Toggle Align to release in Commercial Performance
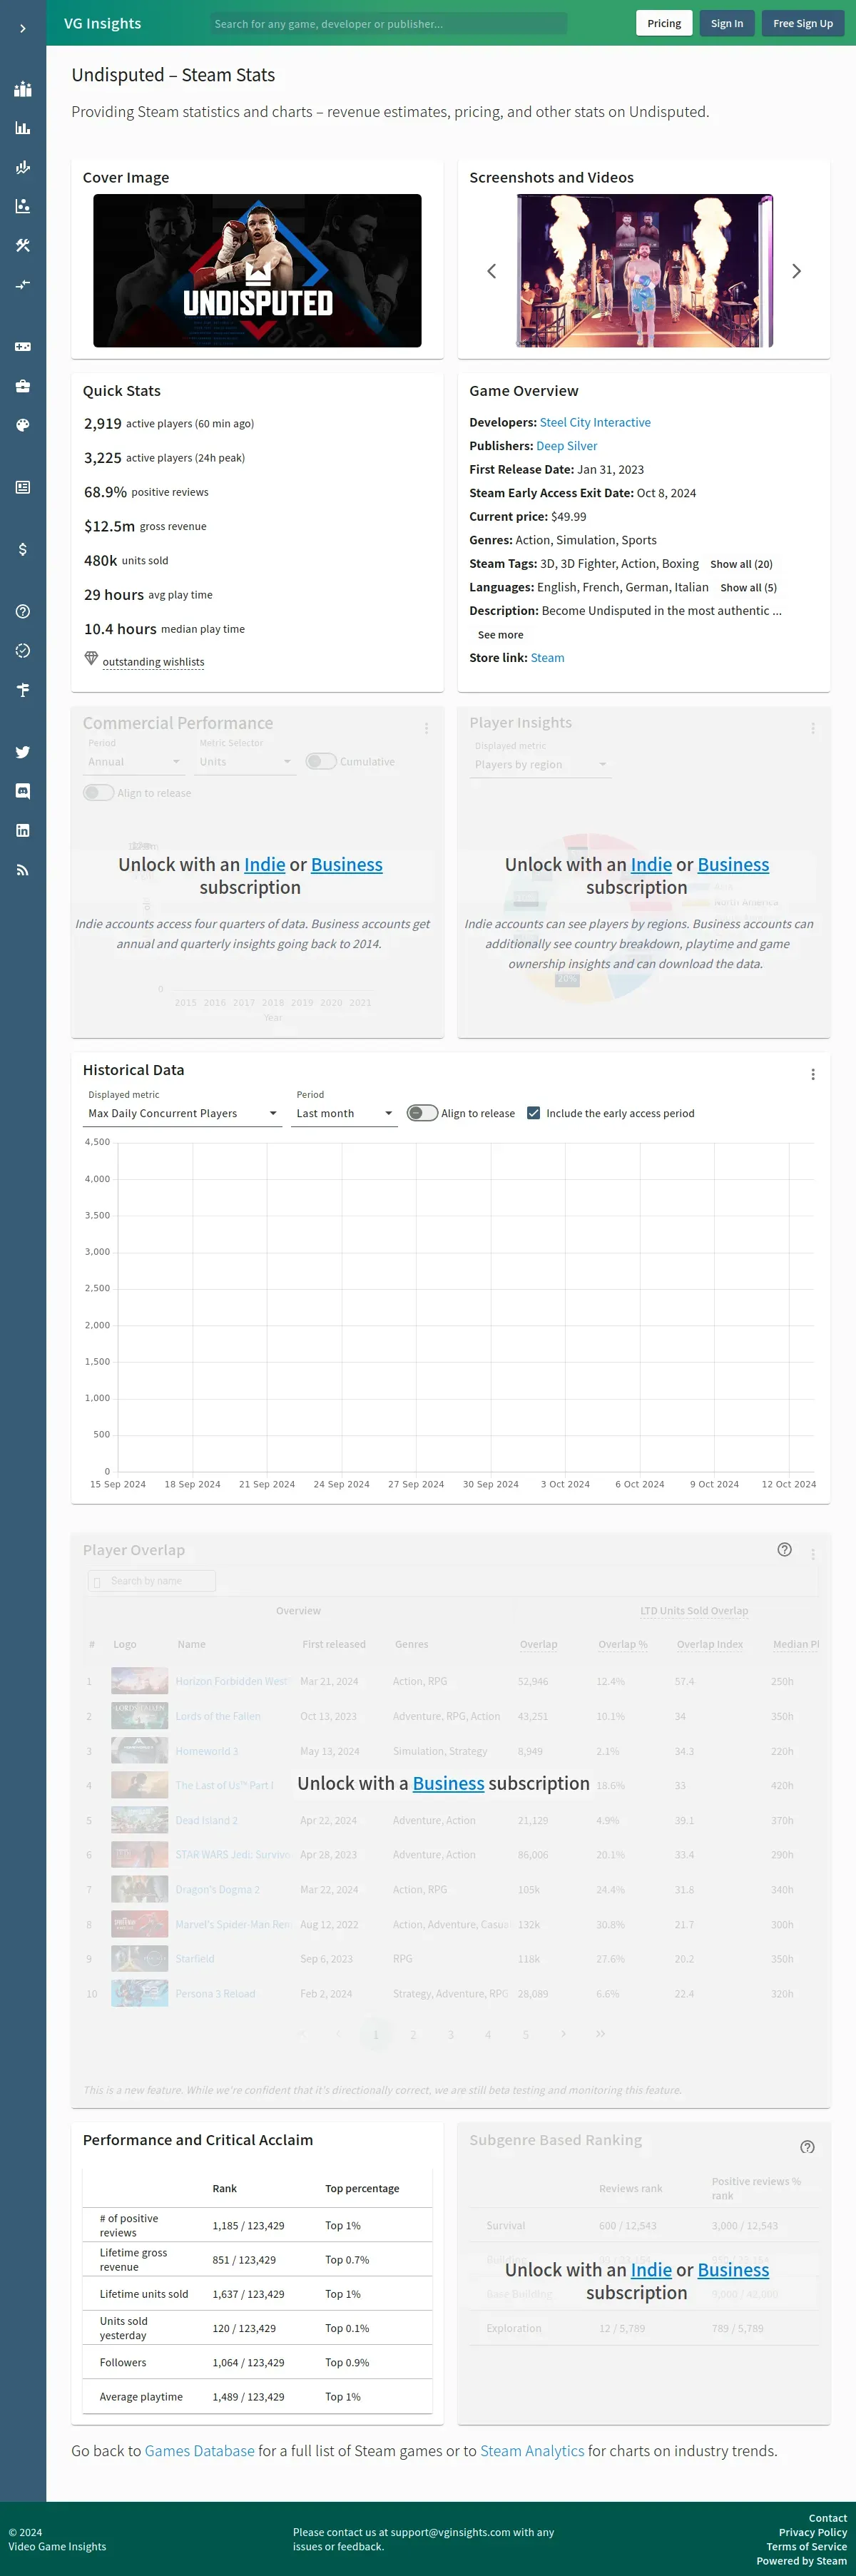Image resolution: width=856 pixels, height=2576 pixels. click(98, 793)
